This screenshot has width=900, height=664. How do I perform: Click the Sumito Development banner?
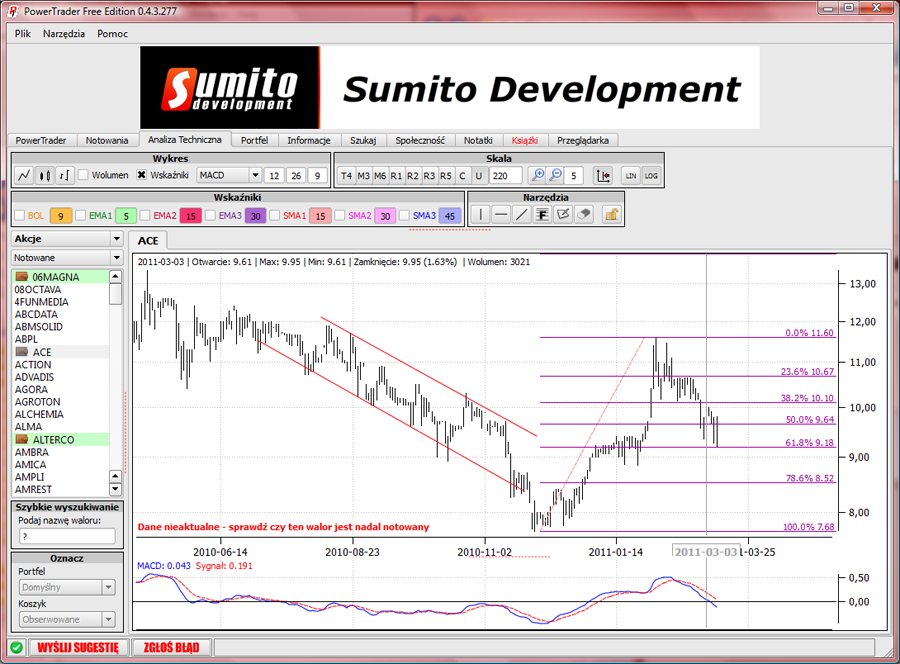pos(450,88)
